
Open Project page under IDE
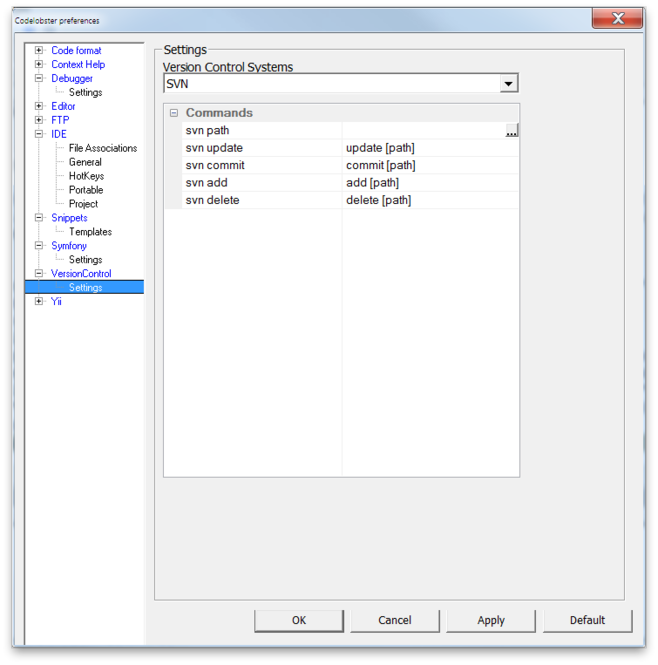click(x=84, y=204)
